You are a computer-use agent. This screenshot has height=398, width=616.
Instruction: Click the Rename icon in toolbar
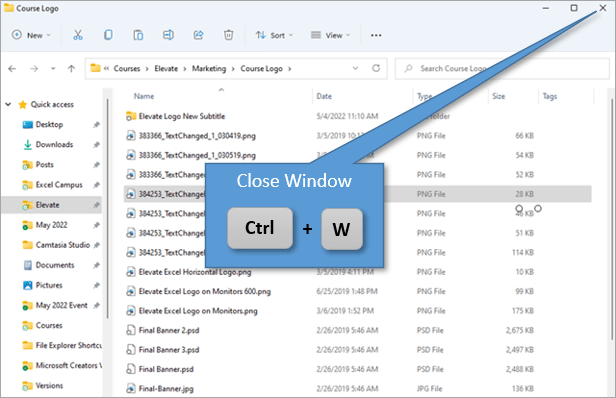point(168,35)
